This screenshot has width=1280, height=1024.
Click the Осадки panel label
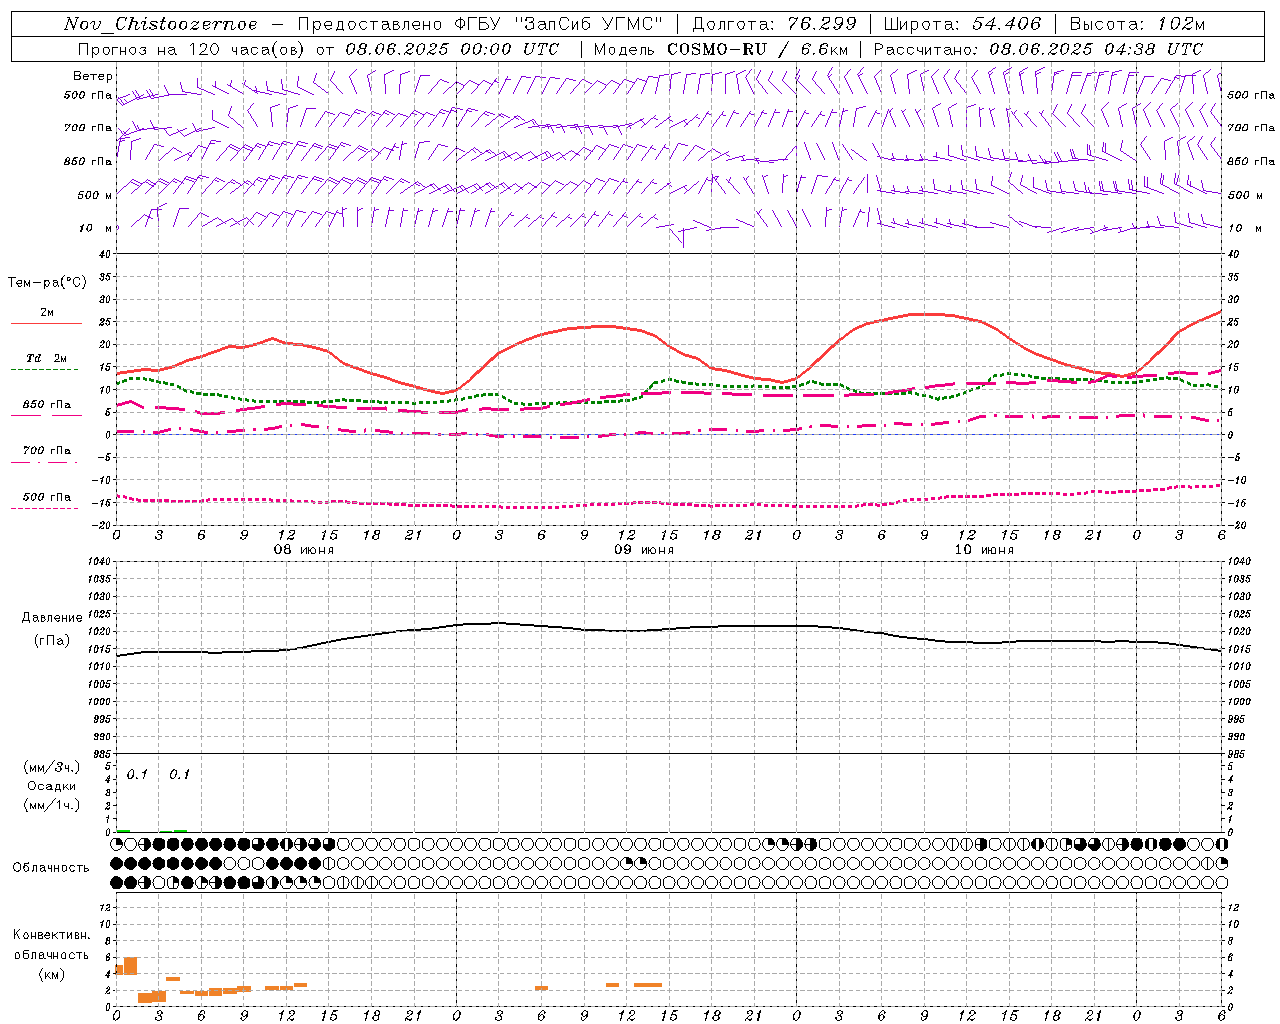52,786
